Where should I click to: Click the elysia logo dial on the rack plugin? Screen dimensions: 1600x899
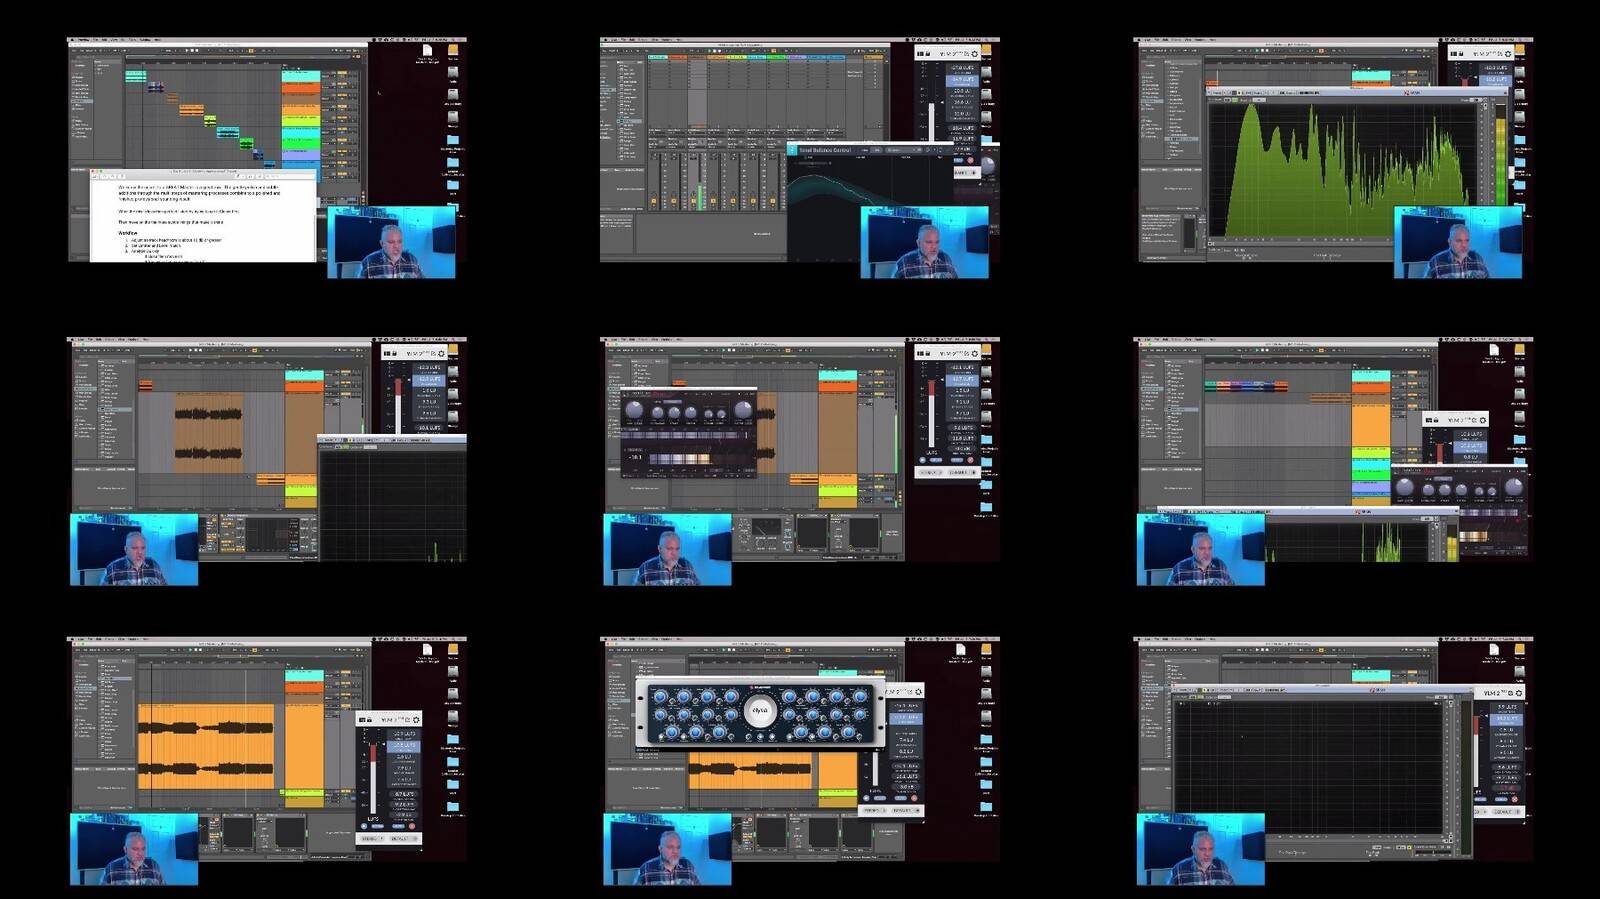click(x=759, y=712)
